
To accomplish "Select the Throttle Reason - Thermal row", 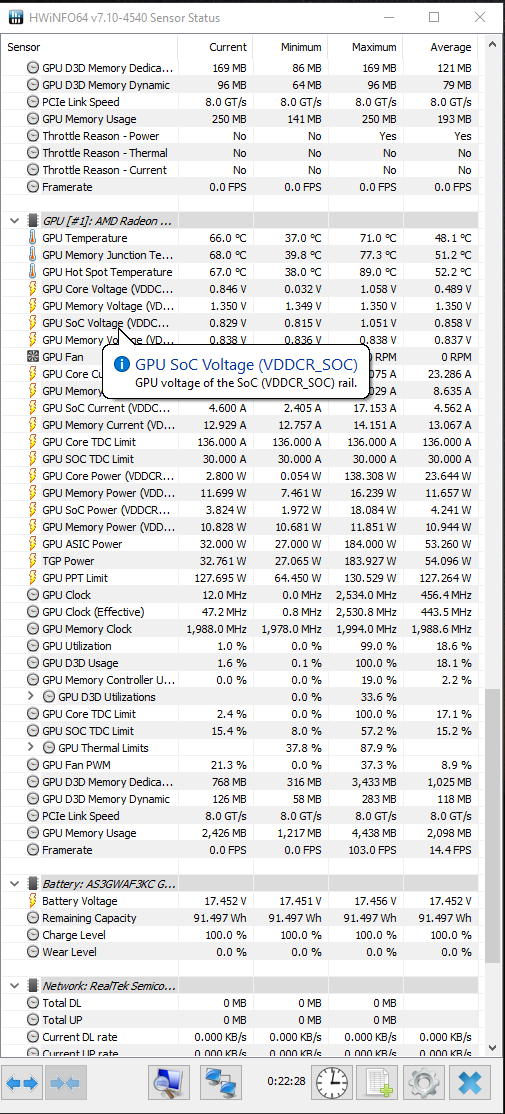I will click(x=239, y=153).
